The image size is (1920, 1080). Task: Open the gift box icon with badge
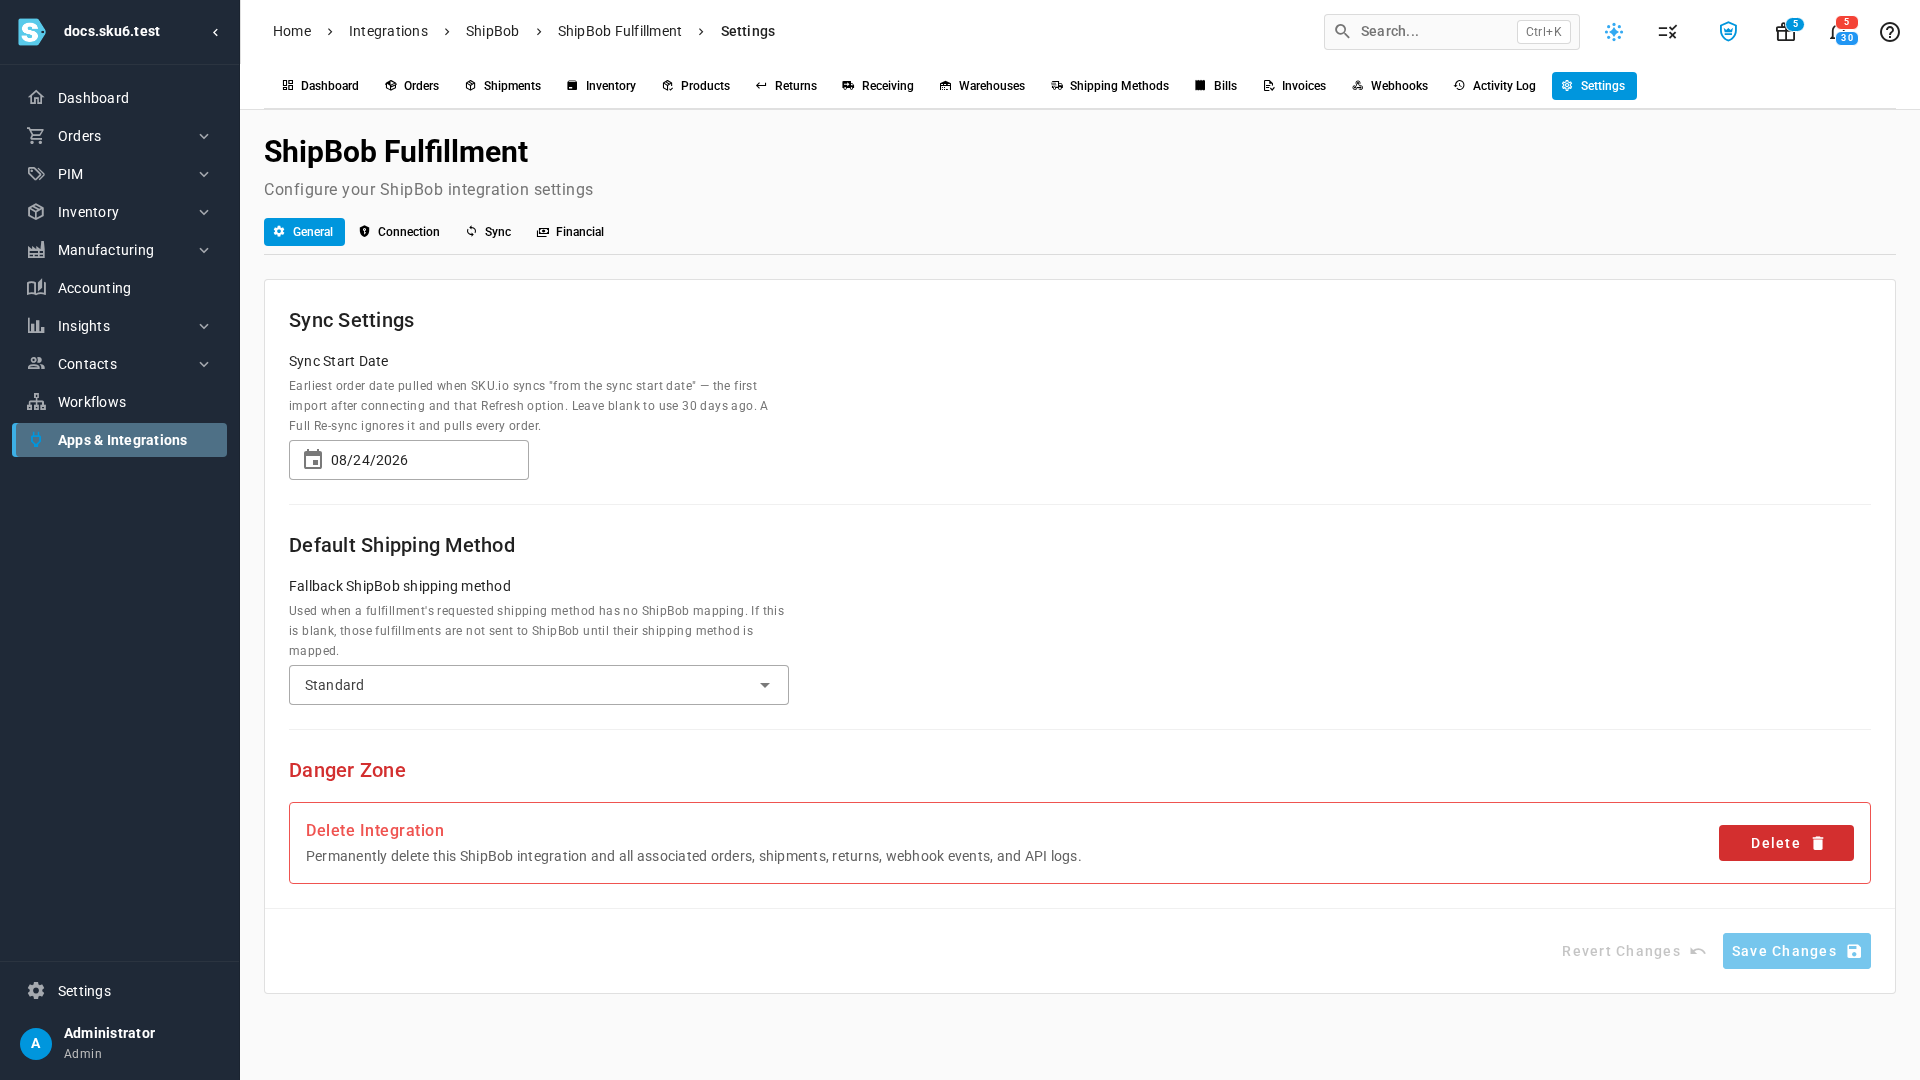[x=1785, y=32]
